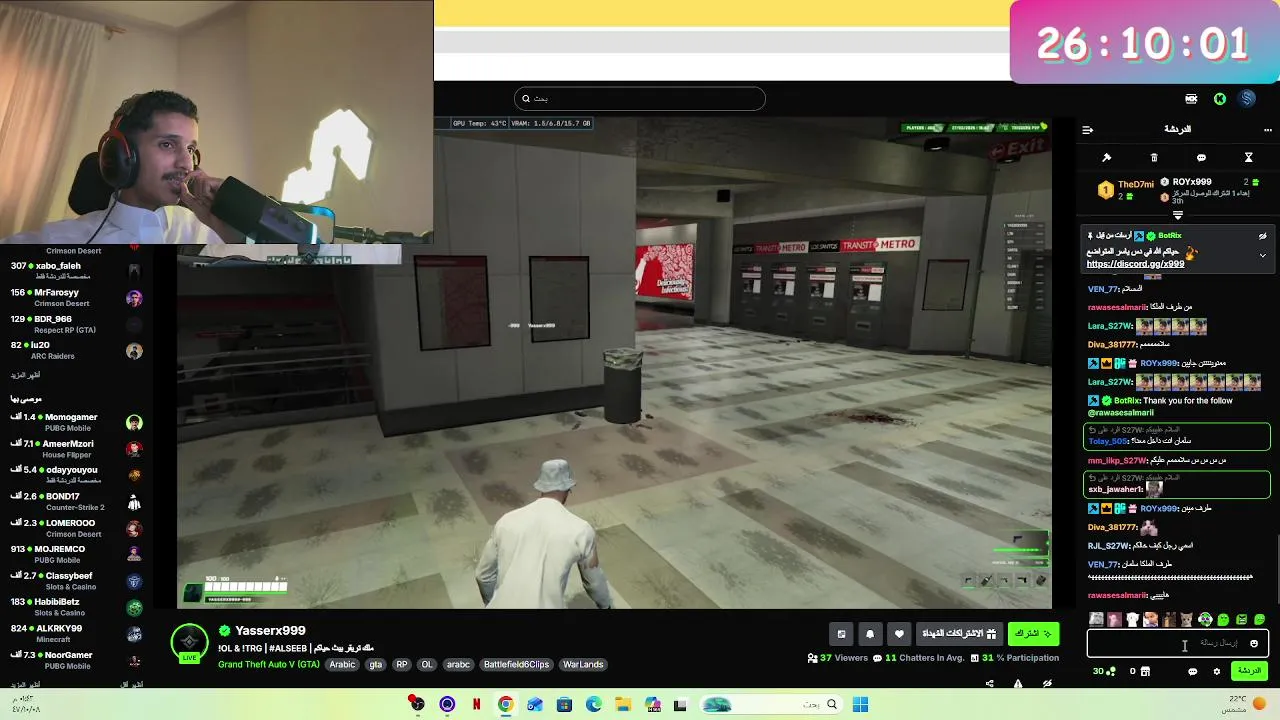Click the heart follow button
This screenshot has height=720, width=1280.
click(x=899, y=634)
